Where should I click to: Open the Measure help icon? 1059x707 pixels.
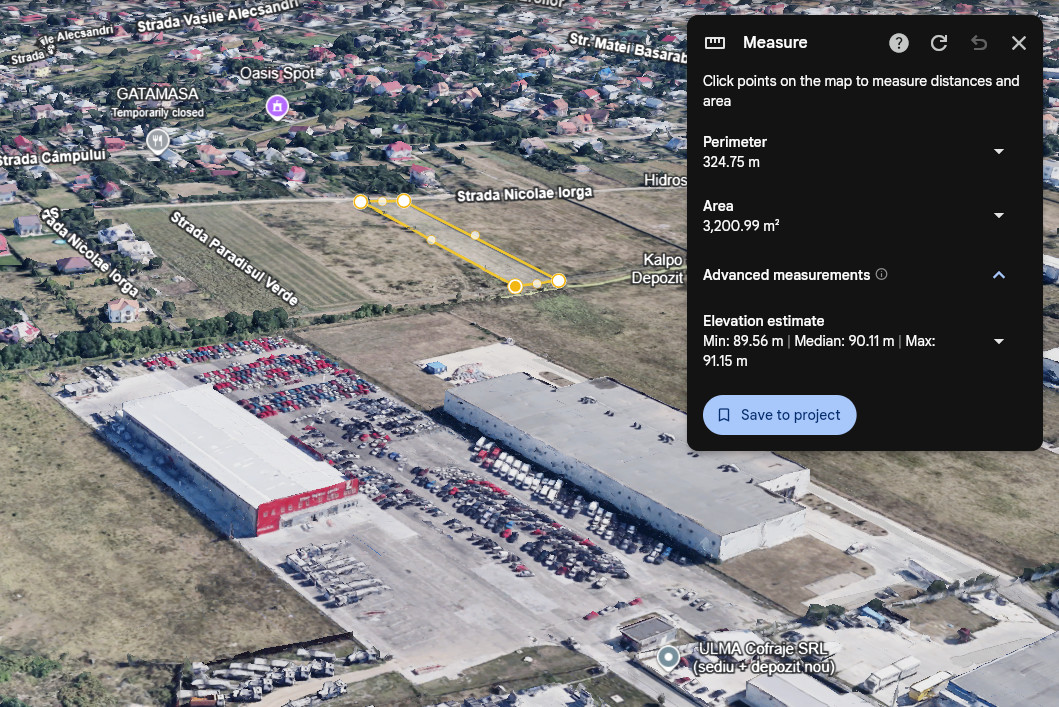[898, 43]
